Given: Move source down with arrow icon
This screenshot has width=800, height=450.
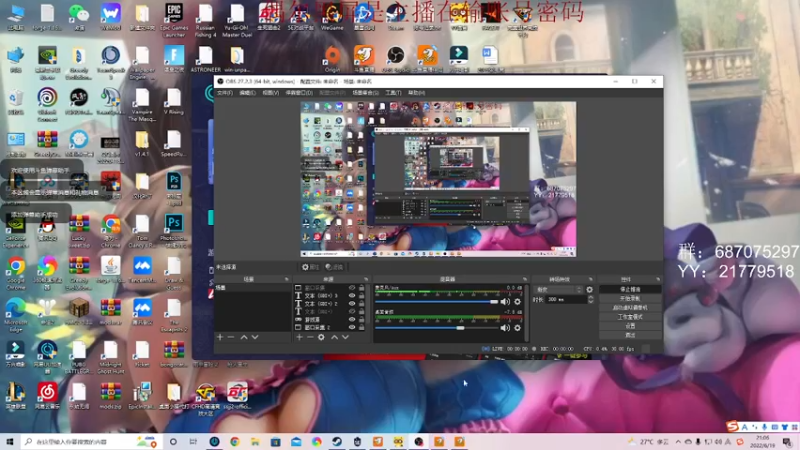Looking at the screenshot, I should [x=345, y=337].
